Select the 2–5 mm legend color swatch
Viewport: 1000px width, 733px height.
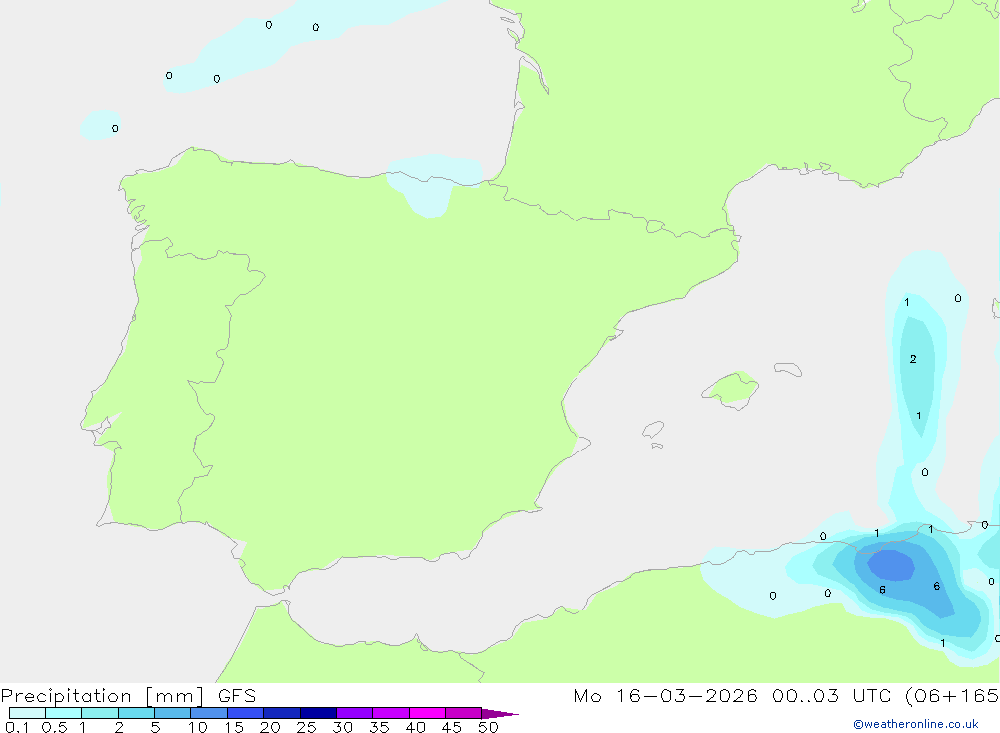pyautogui.click(x=136, y=713)
